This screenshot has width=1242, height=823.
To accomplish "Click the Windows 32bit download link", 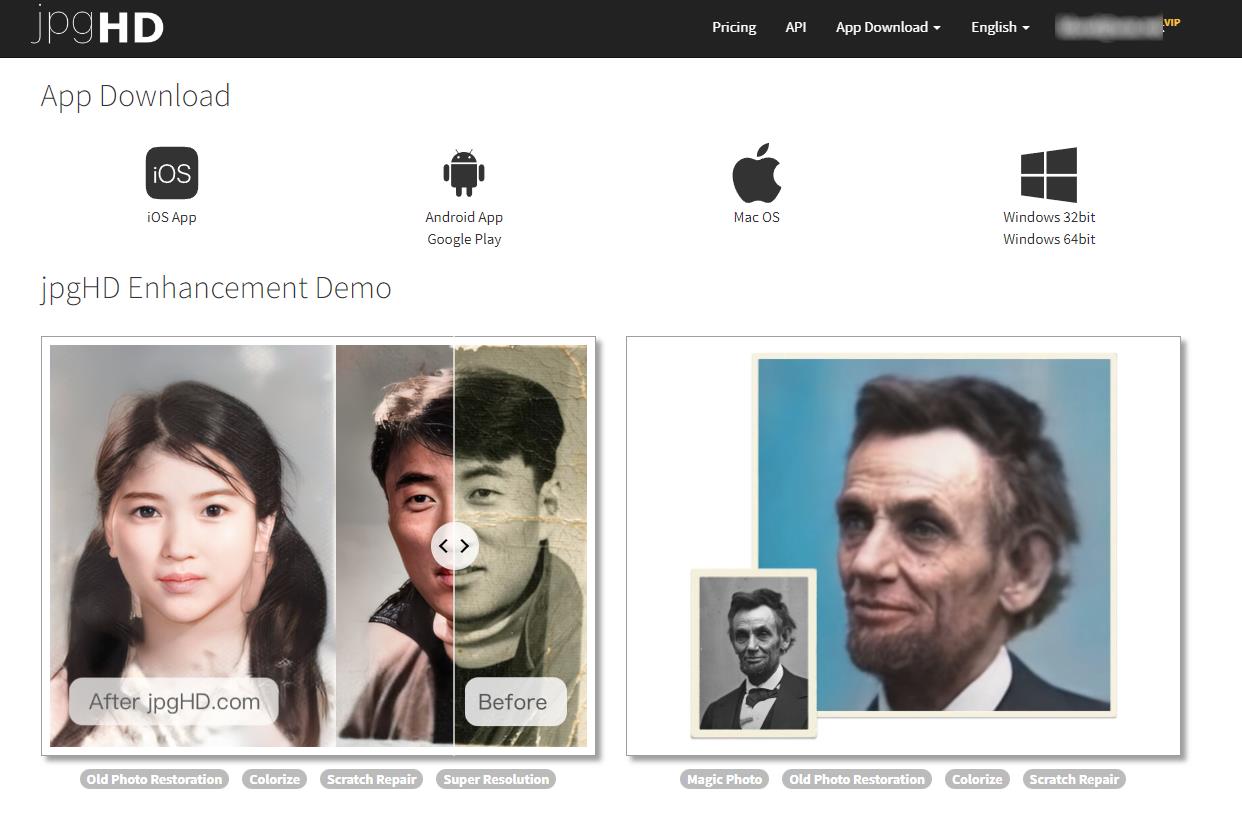I will [1049, 217].
